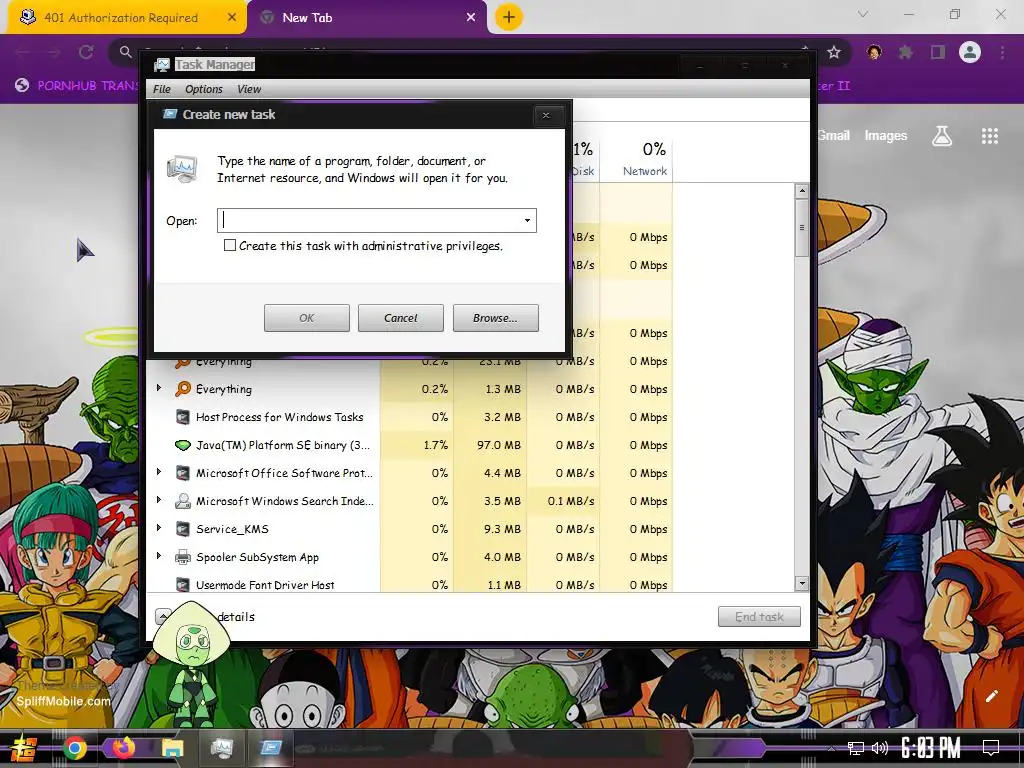Open the Search Labs flask icon
This screenshot has width=1024, height=768.
tap(942, 136)
